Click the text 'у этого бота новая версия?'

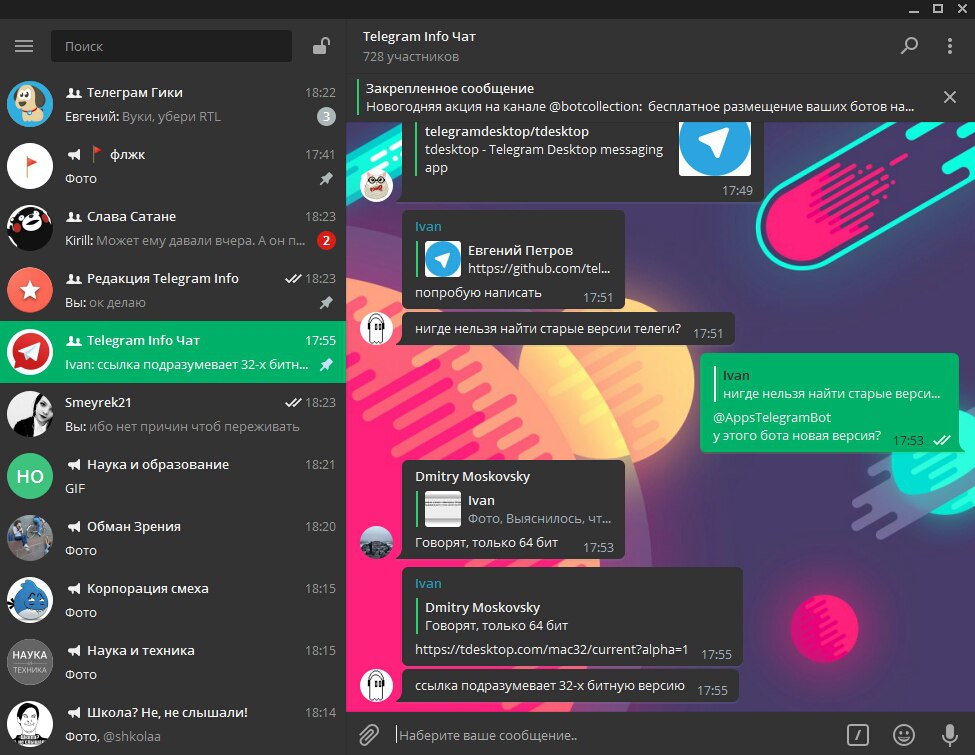coord(797,435)
